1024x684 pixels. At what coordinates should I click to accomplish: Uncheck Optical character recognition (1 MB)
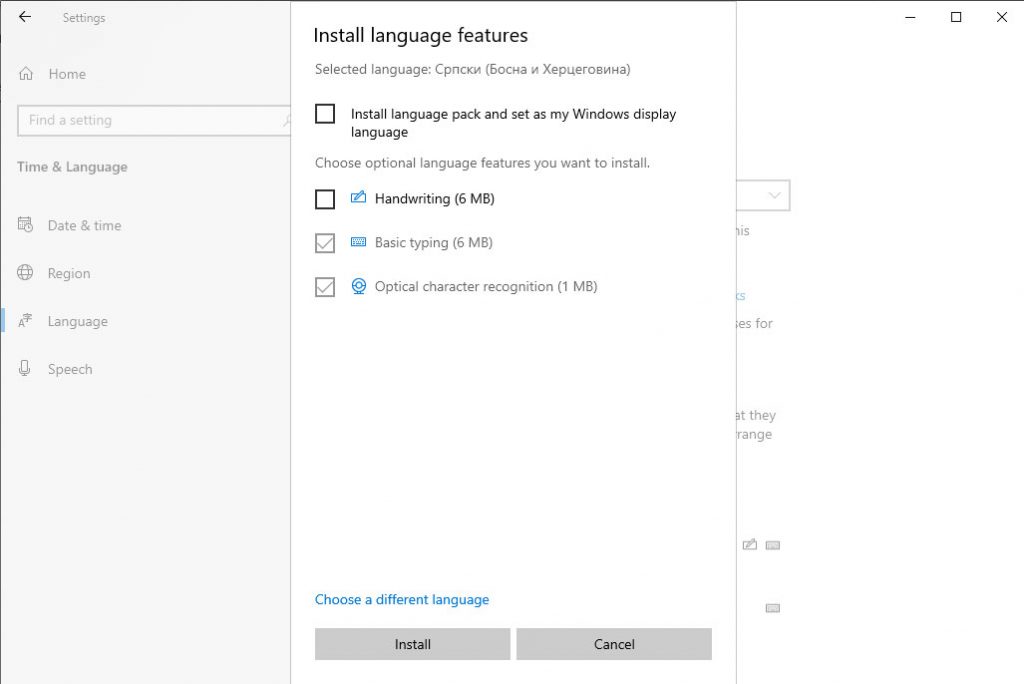(324, 286)
